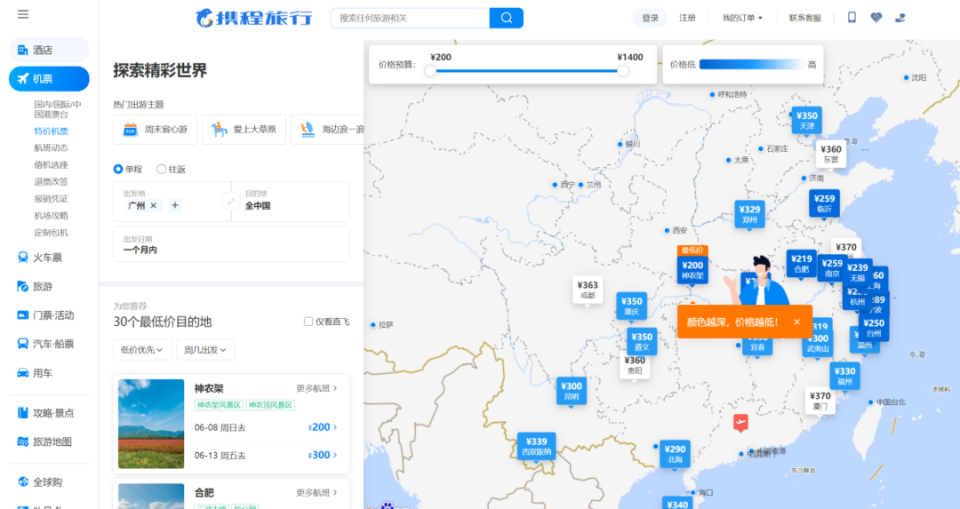The width and height of the screenshot is (960, 509).
Task: Click the ¥1400 maximum price slider handle
Action: (x=623, y=71)
